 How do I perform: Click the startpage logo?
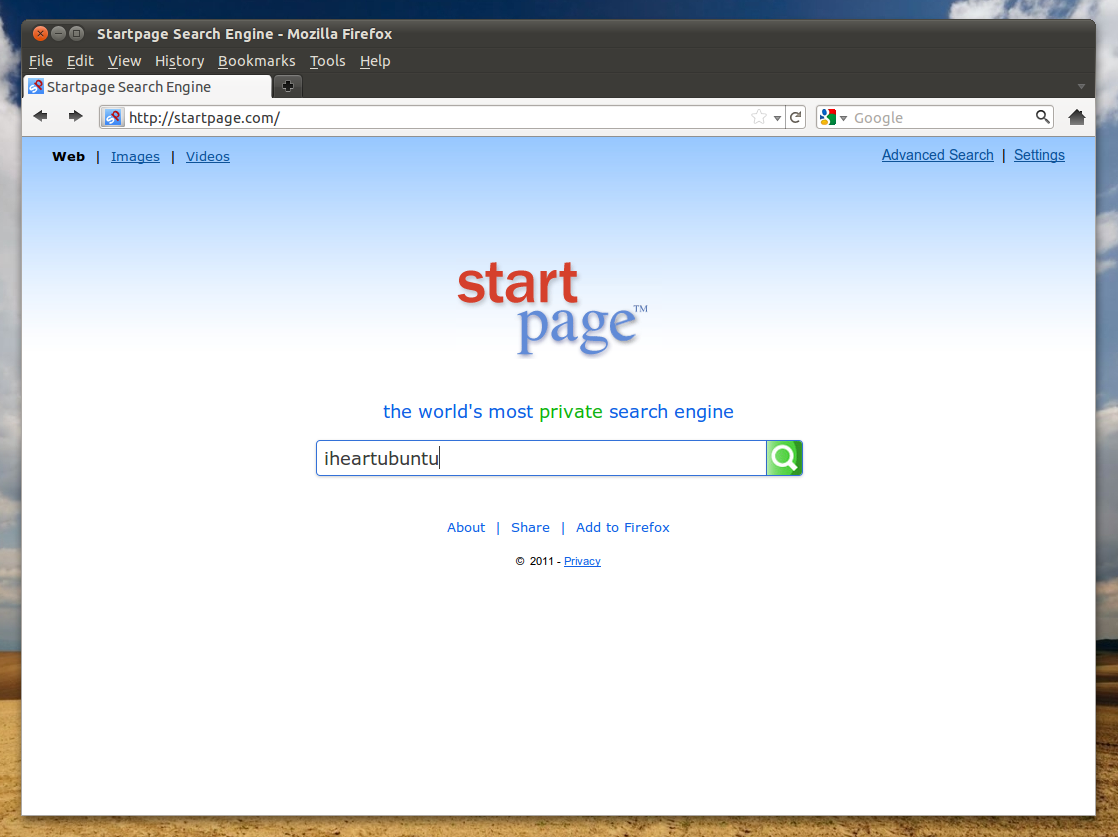tap(553, 308)
